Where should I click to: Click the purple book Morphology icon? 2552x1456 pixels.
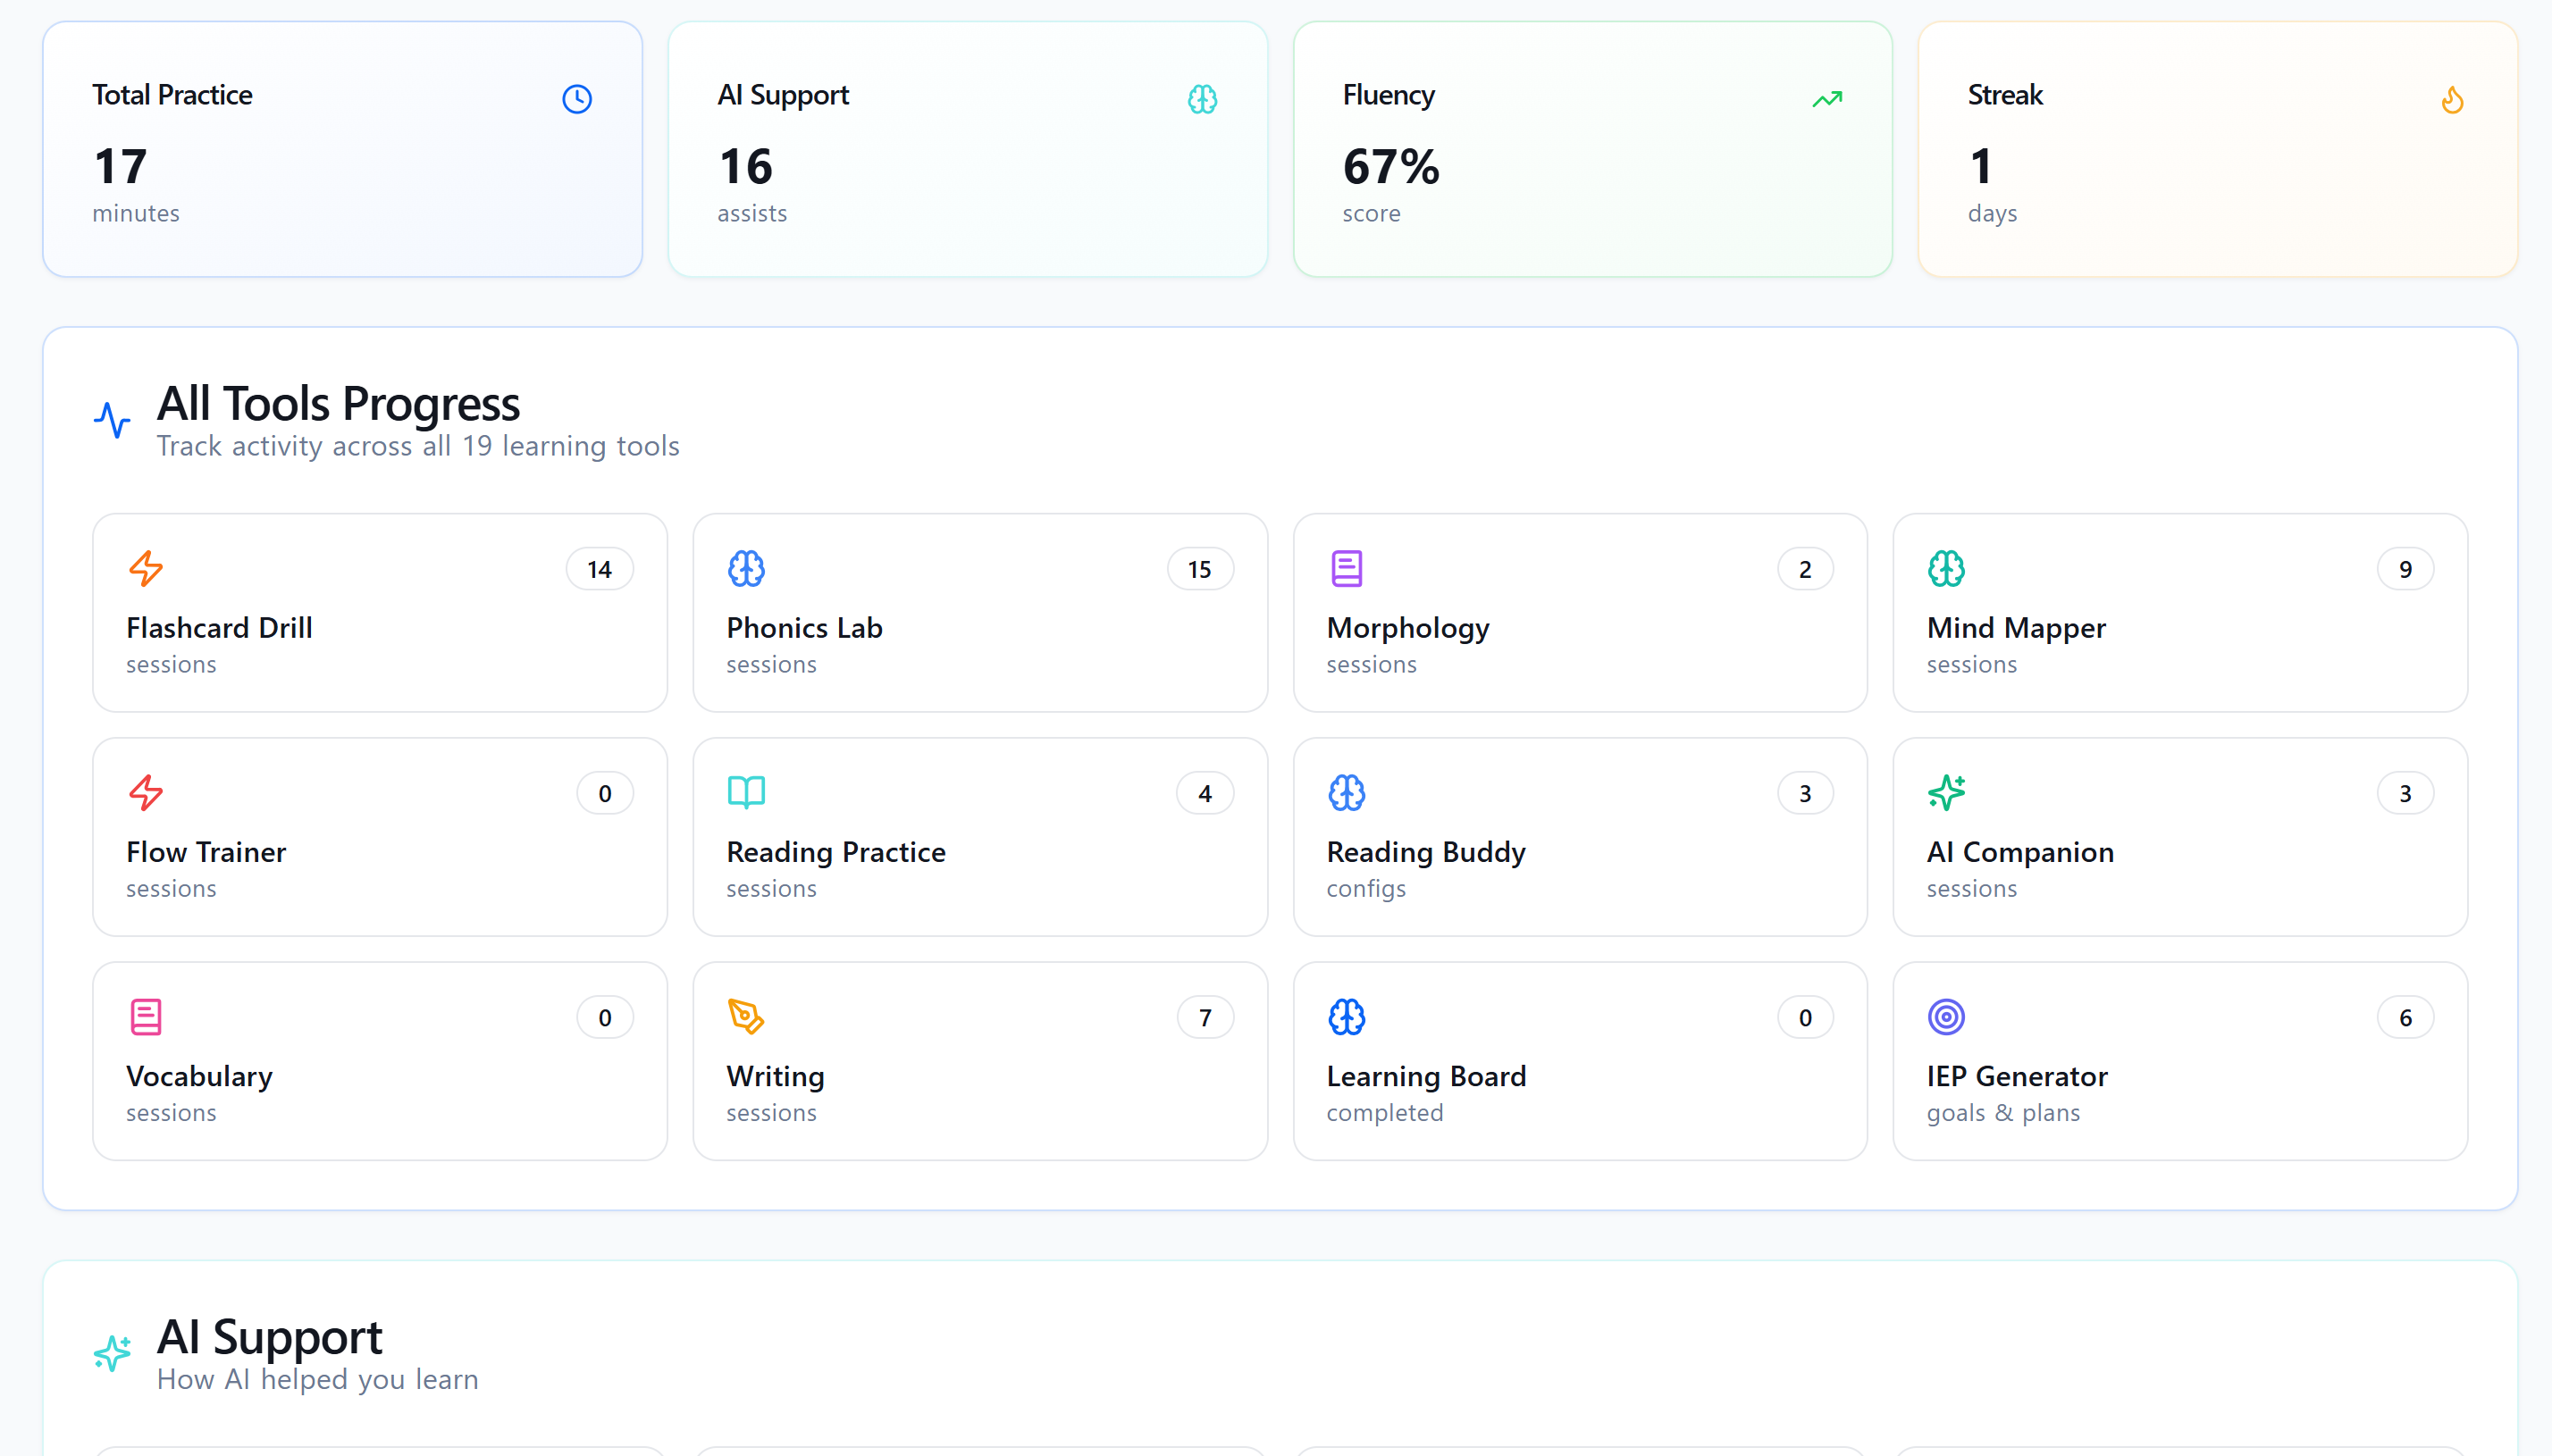pos(1346,568)
